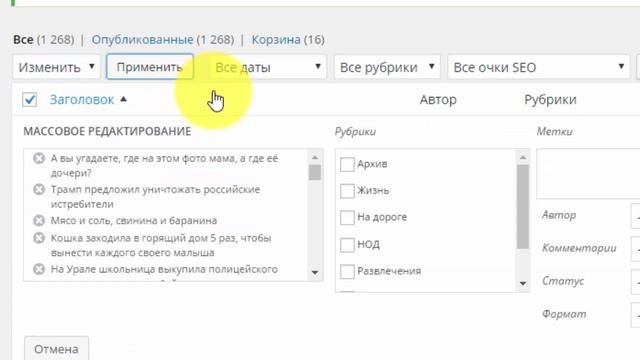Check the НОД category box
Viewport: 640px width, 360px height.
[347, 244]
